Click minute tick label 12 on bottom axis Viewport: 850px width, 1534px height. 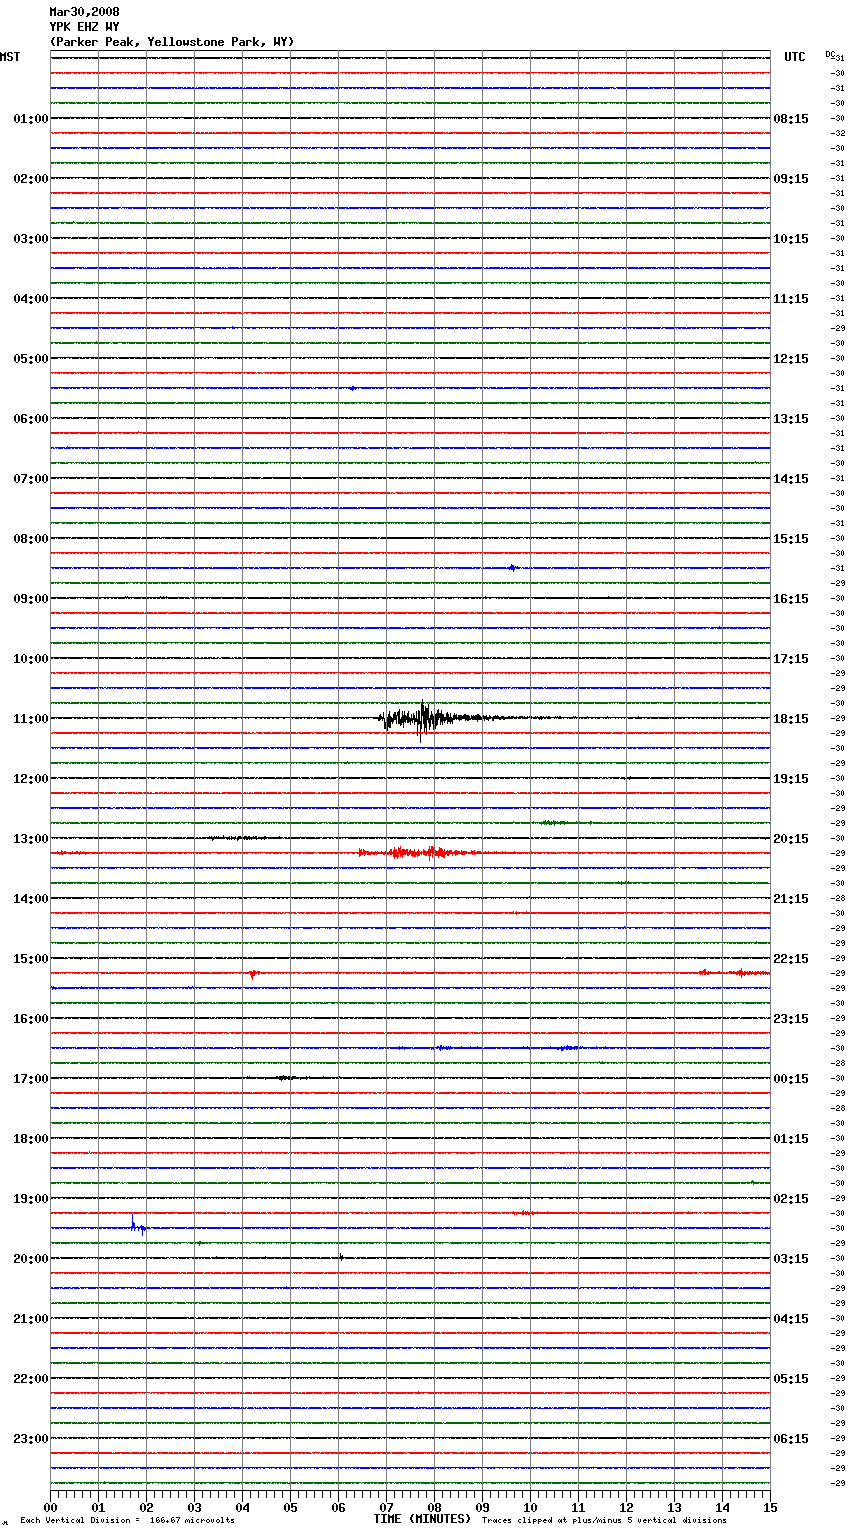tap(626, 1507)
